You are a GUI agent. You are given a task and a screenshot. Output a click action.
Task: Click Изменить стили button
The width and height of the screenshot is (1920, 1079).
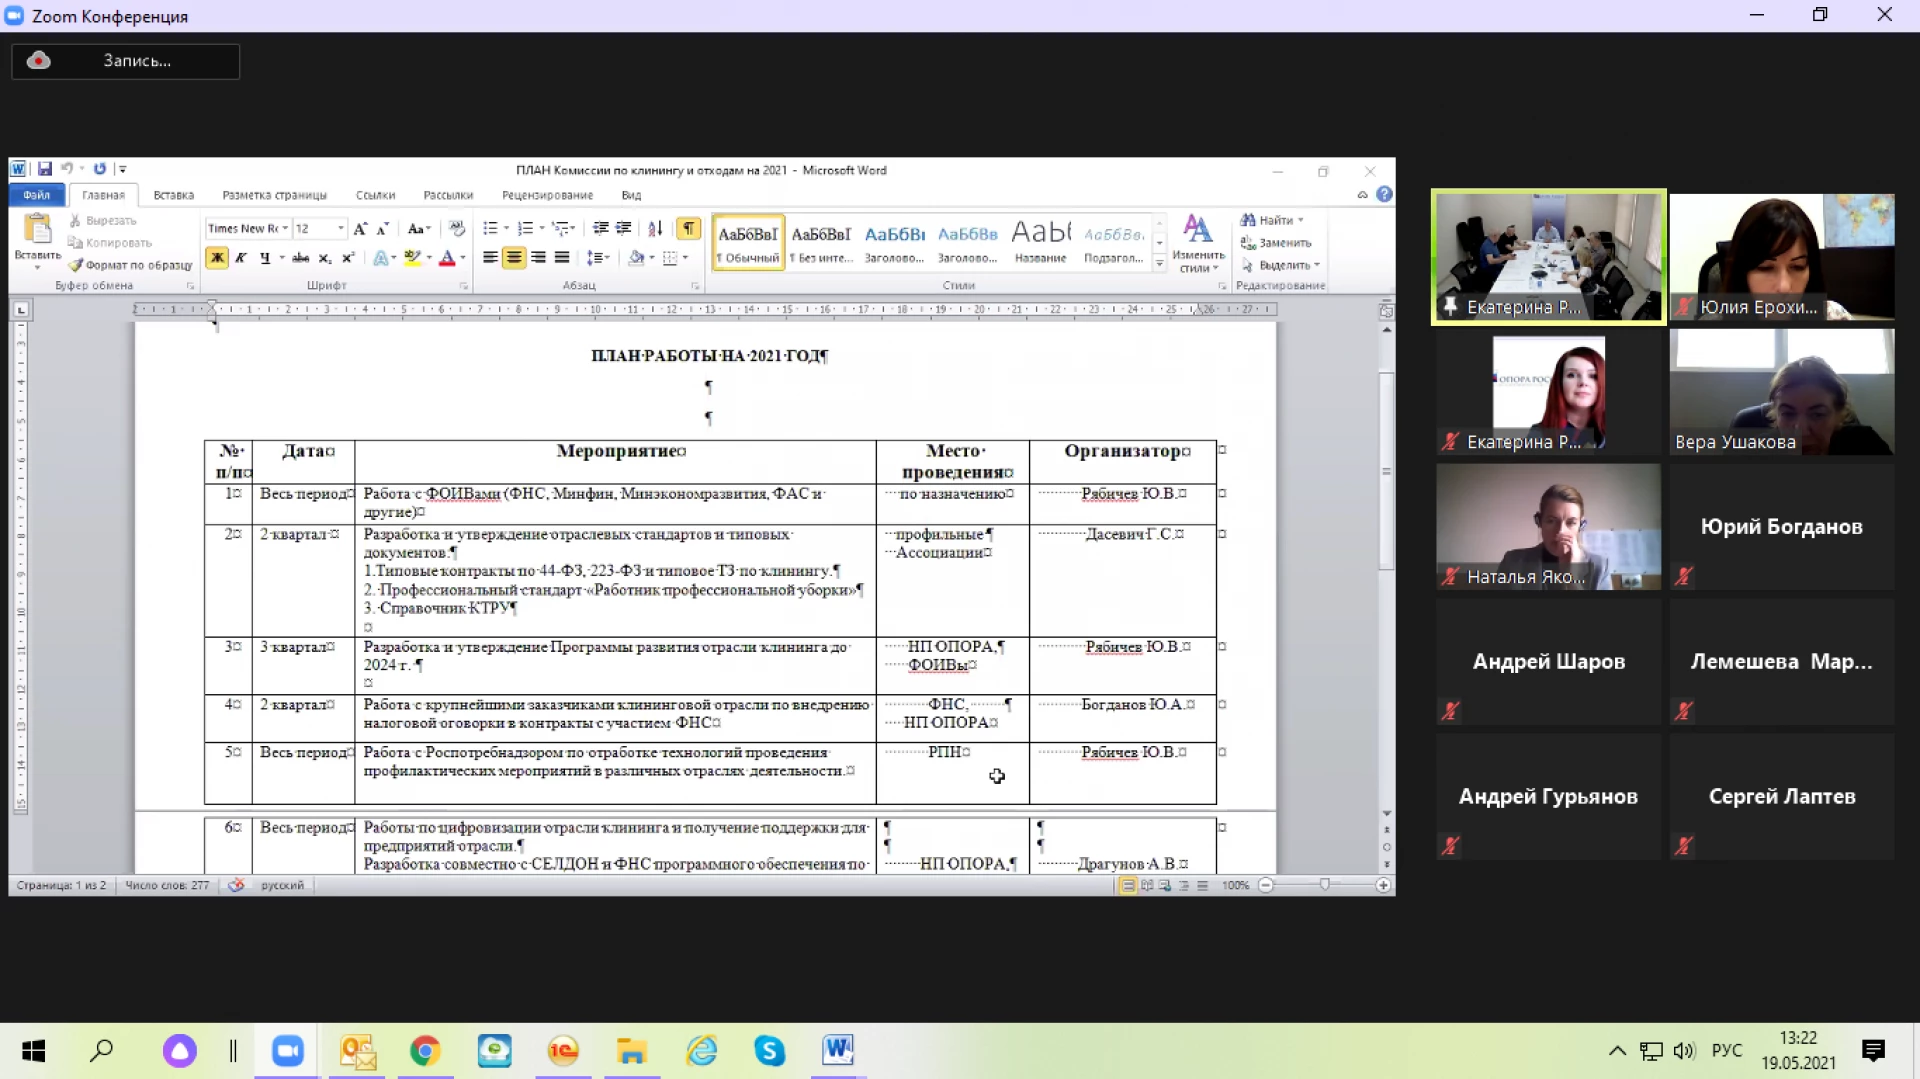tap(1198, 243)
